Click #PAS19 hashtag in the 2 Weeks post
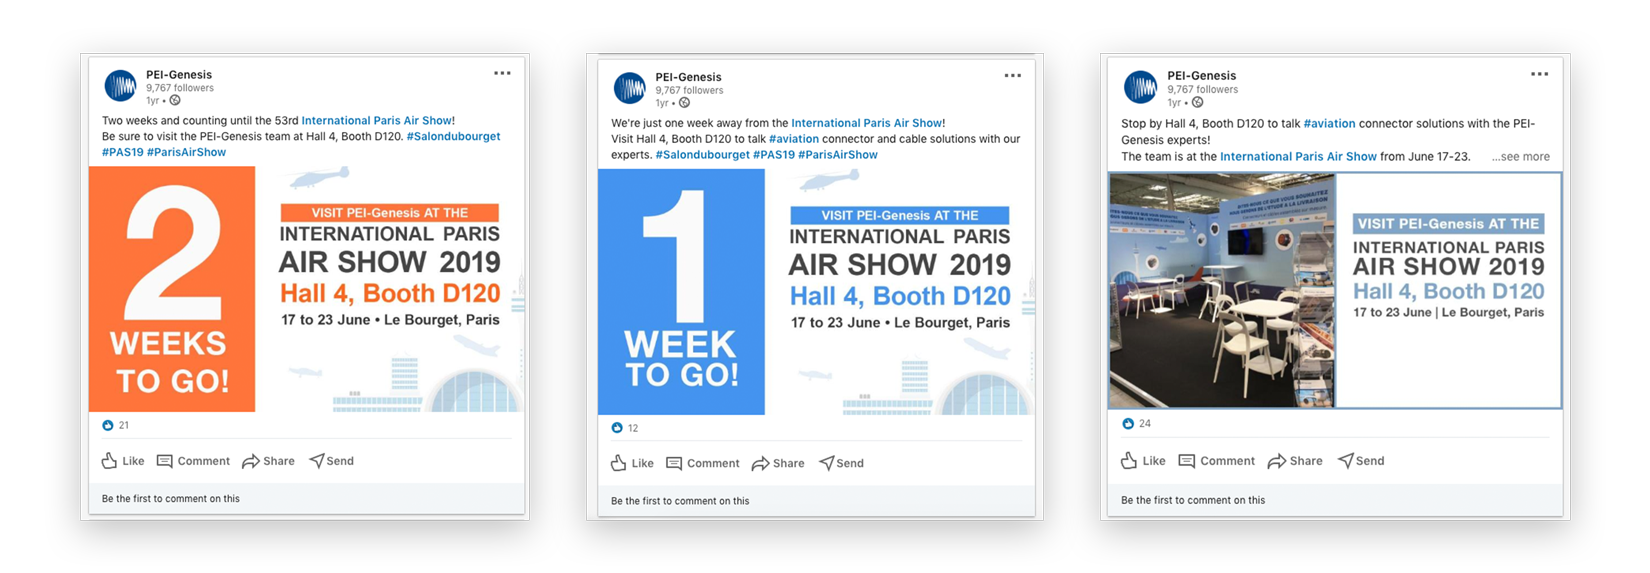 pos(122,152)
